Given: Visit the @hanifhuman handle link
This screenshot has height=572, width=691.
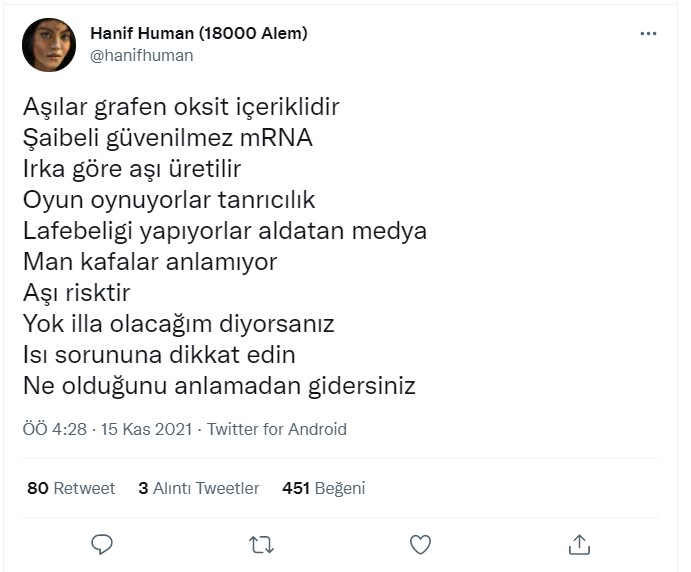Looking at the screenshot, I should click(142, 56).
